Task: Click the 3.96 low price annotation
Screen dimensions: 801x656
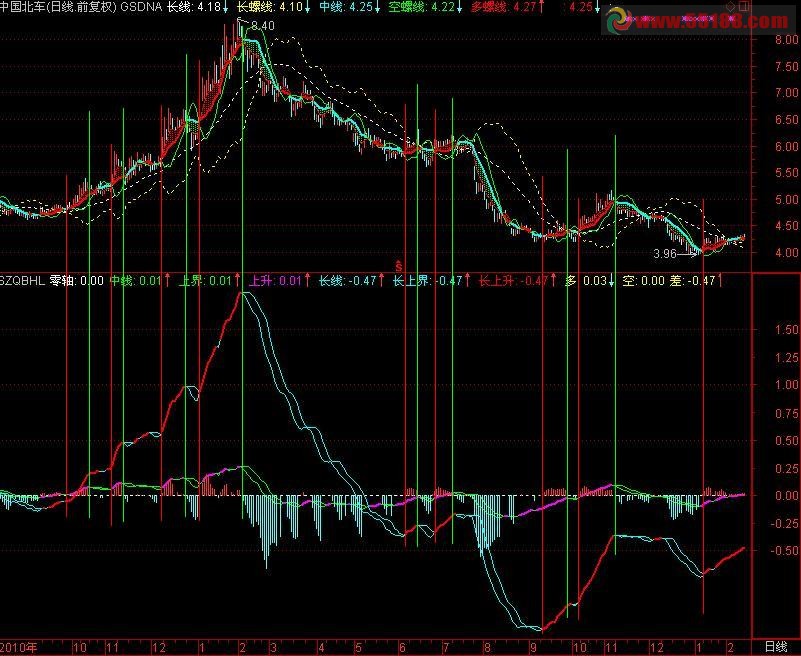Action: click(x=665, y=254)
